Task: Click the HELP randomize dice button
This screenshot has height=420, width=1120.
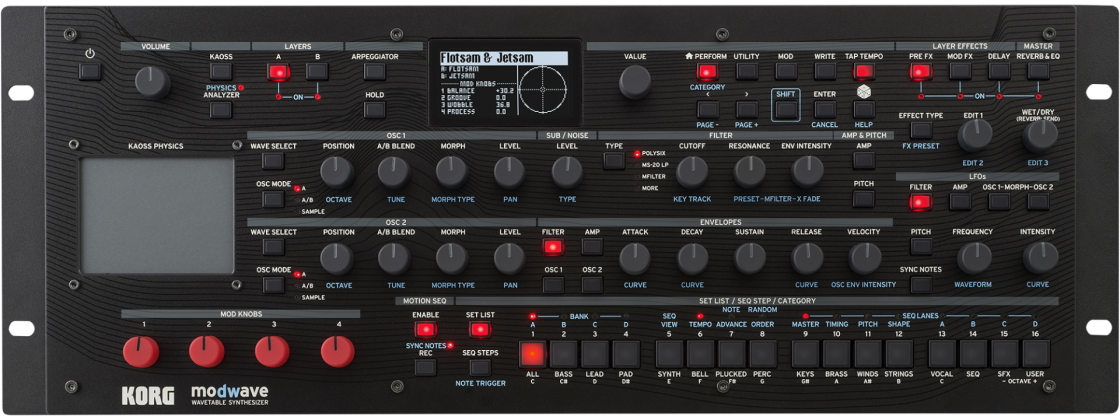Action: coord(864,109)
